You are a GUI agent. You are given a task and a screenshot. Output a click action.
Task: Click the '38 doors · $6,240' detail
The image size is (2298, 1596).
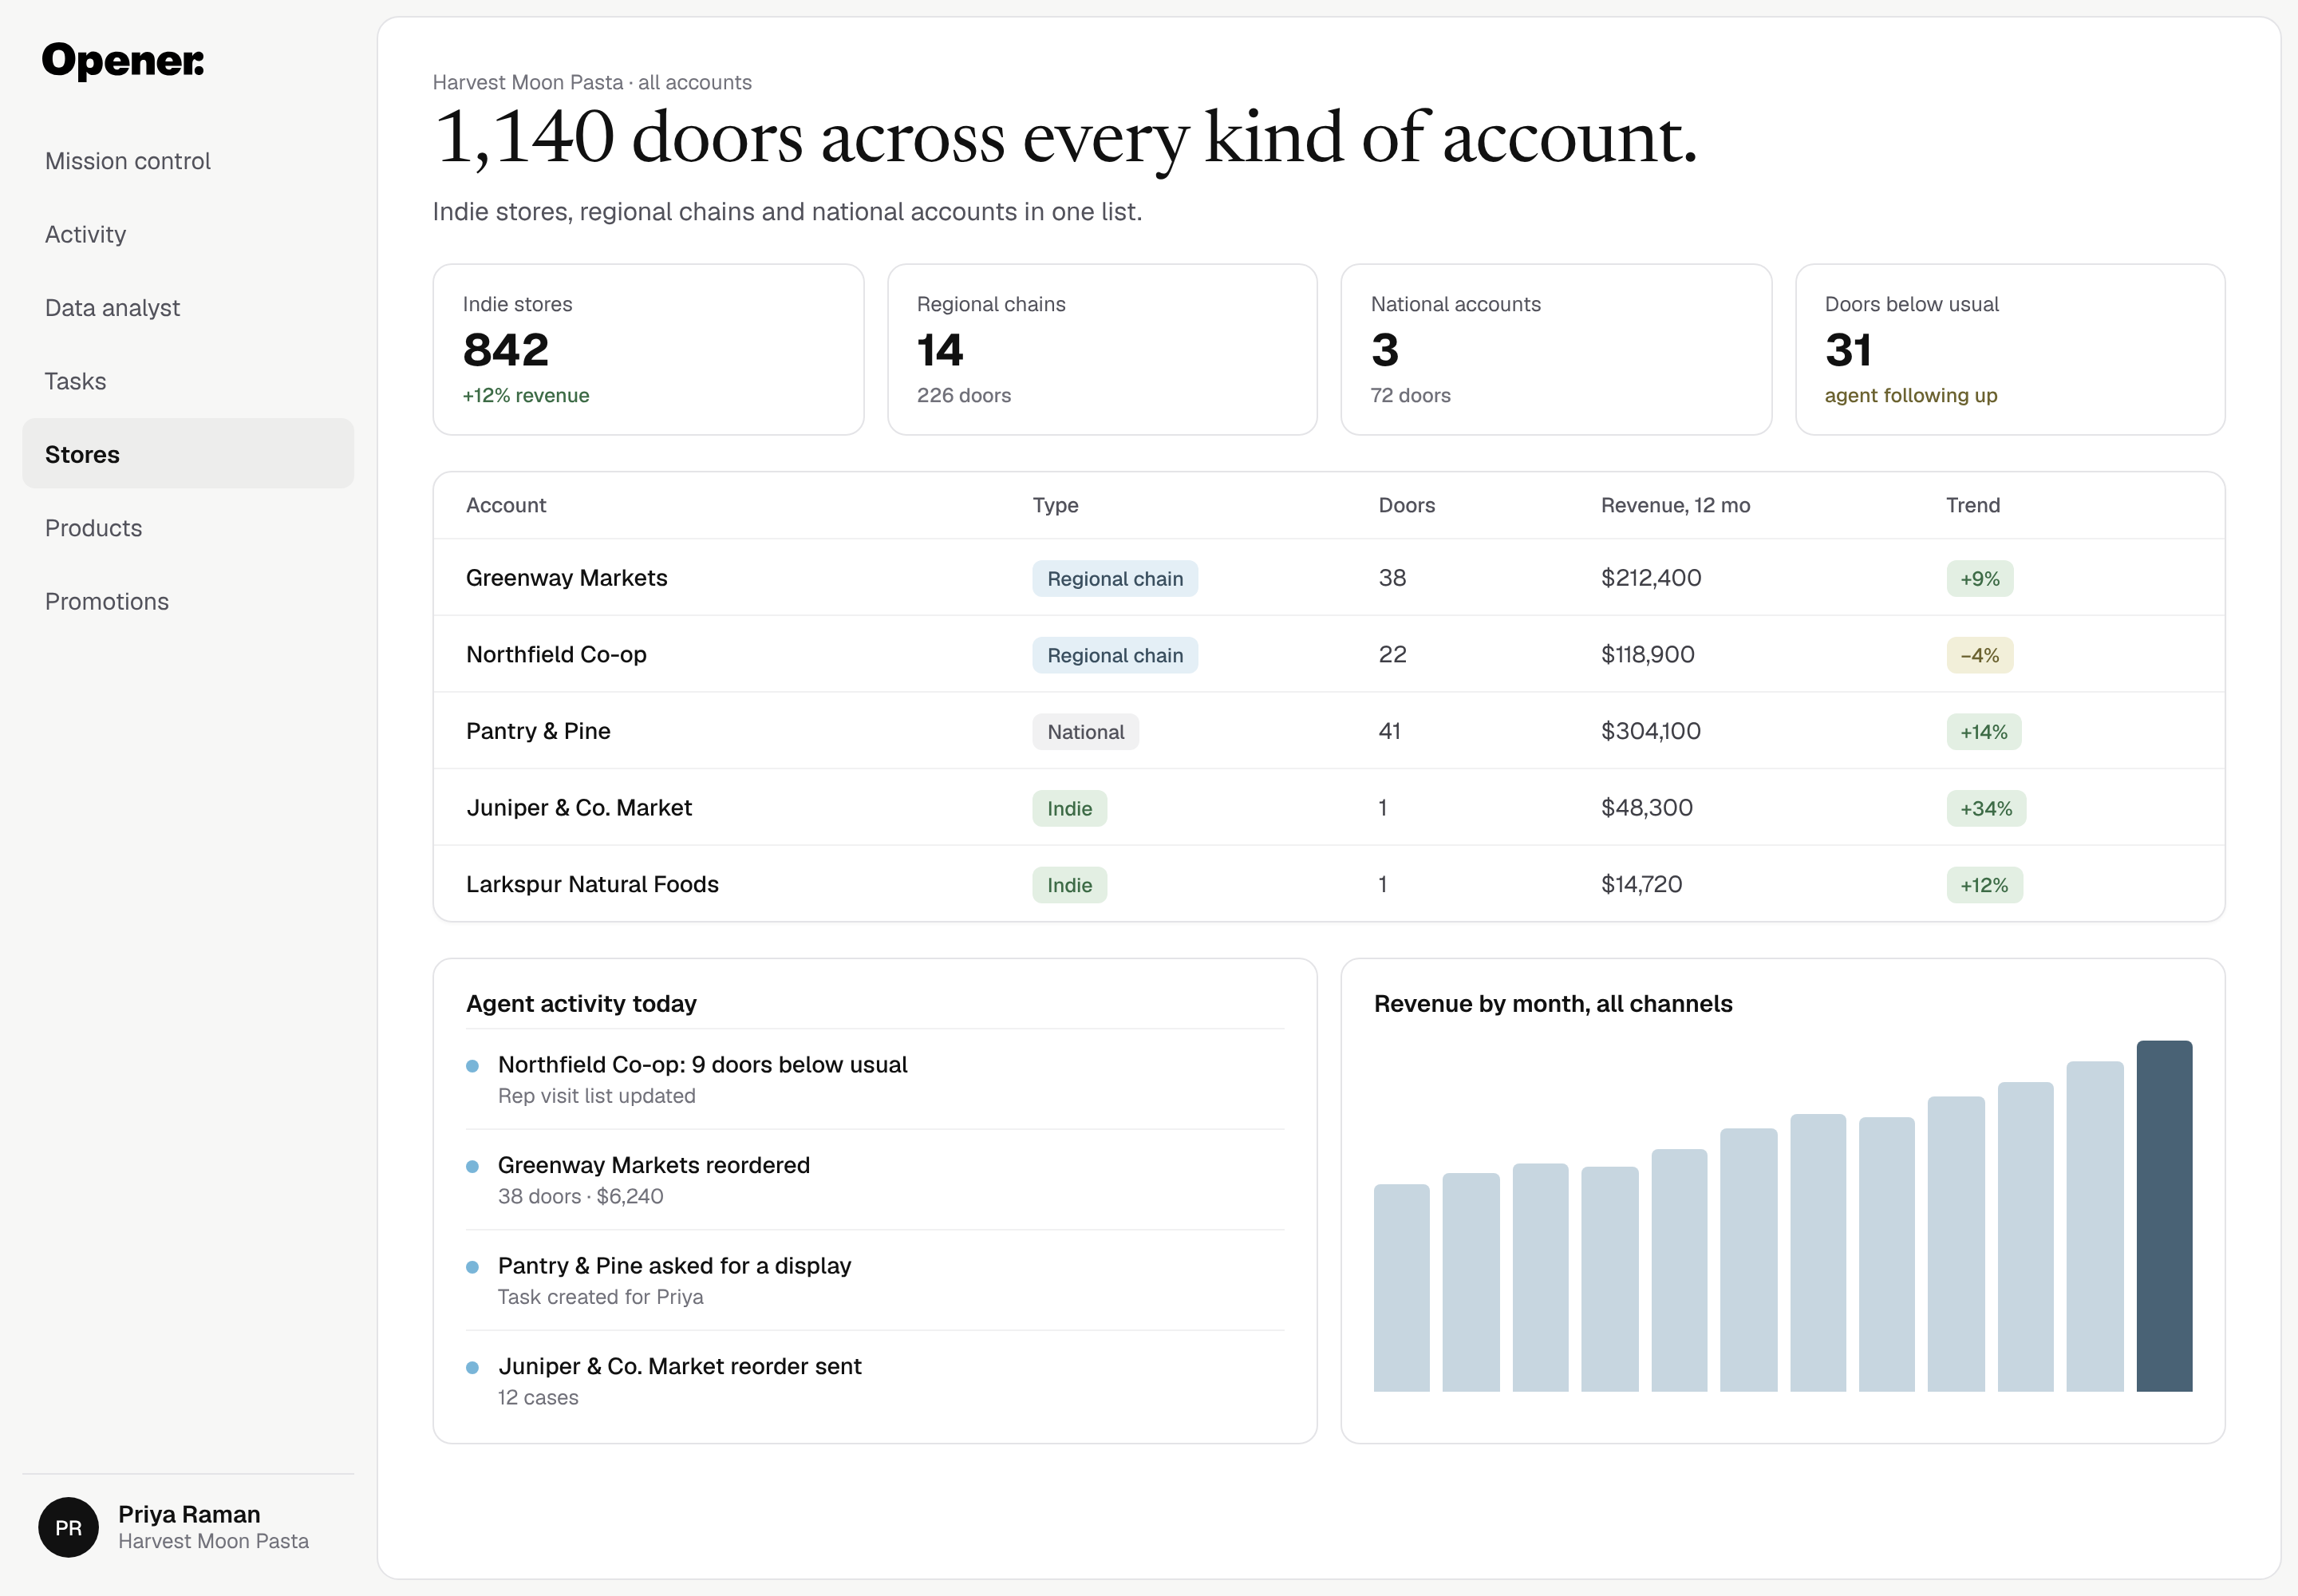point(580,1196)
